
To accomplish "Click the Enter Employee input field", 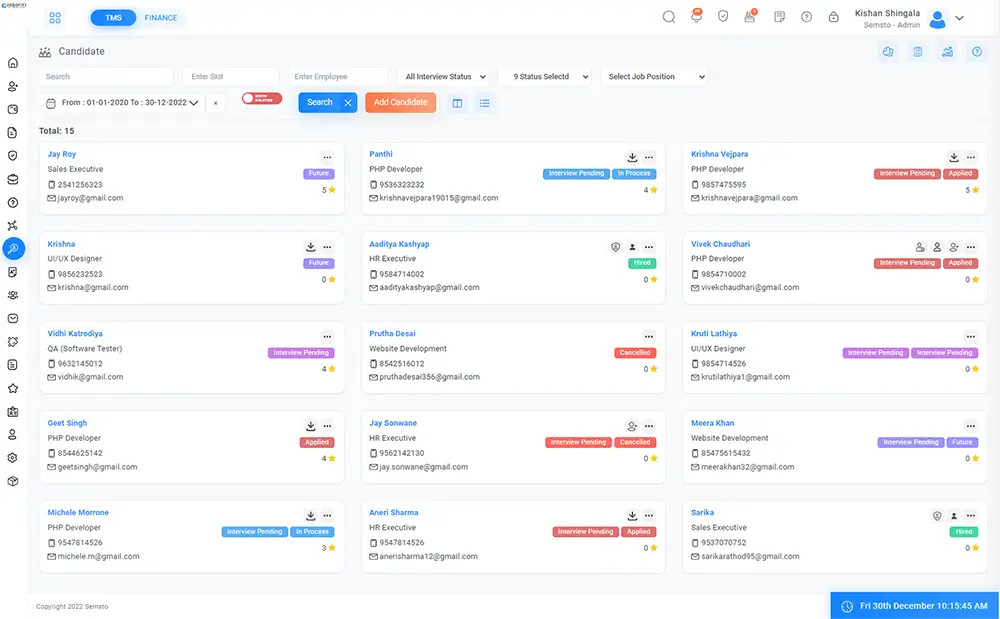I will pos(337,76).
